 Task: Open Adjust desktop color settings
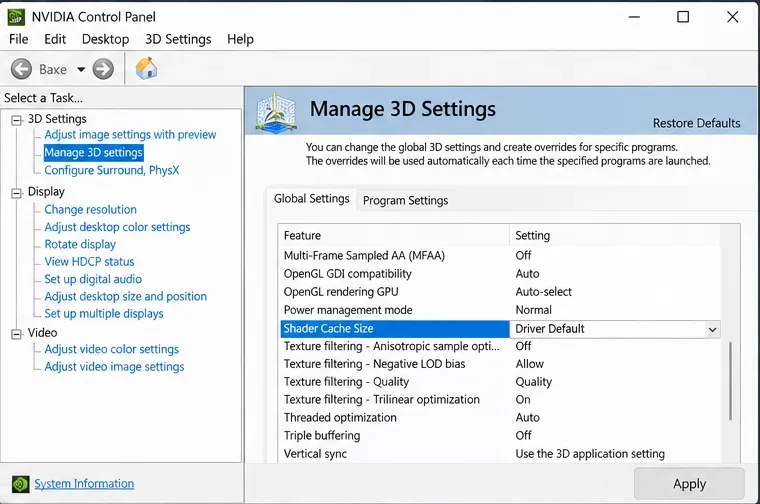pos(117,227)
